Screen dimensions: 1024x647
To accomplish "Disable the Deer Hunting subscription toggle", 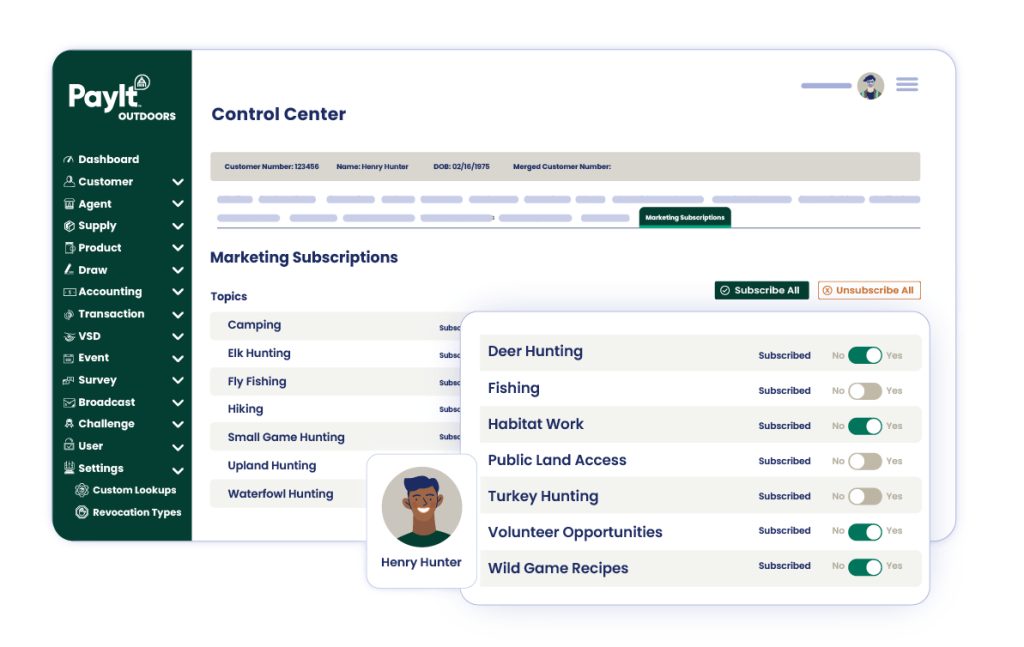I will coord(865,355).
